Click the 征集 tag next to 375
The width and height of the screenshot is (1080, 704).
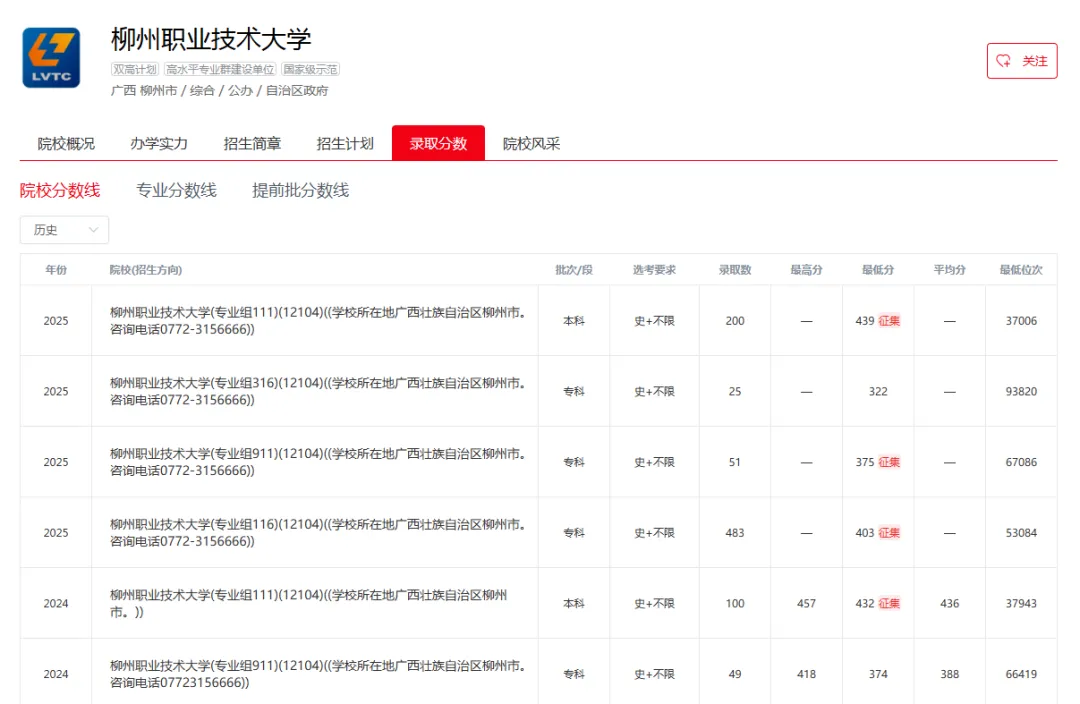[x=889, y=462]
